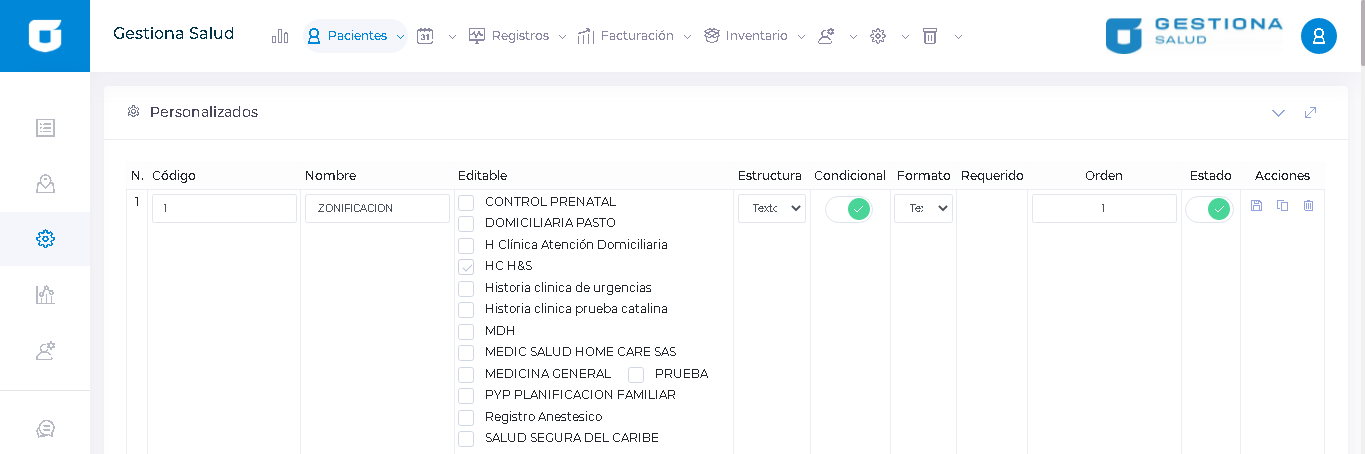Open the chat messages icon in sidebar
The height and width of the screenshot is (454, 1365).
45,428
